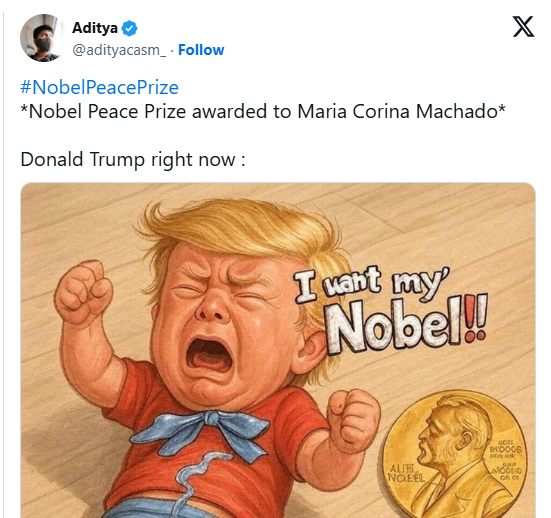The height and width of the screenshot is (518, 551).
Task: Click the blue verified checkmark badge
Action: pos(129,28)
